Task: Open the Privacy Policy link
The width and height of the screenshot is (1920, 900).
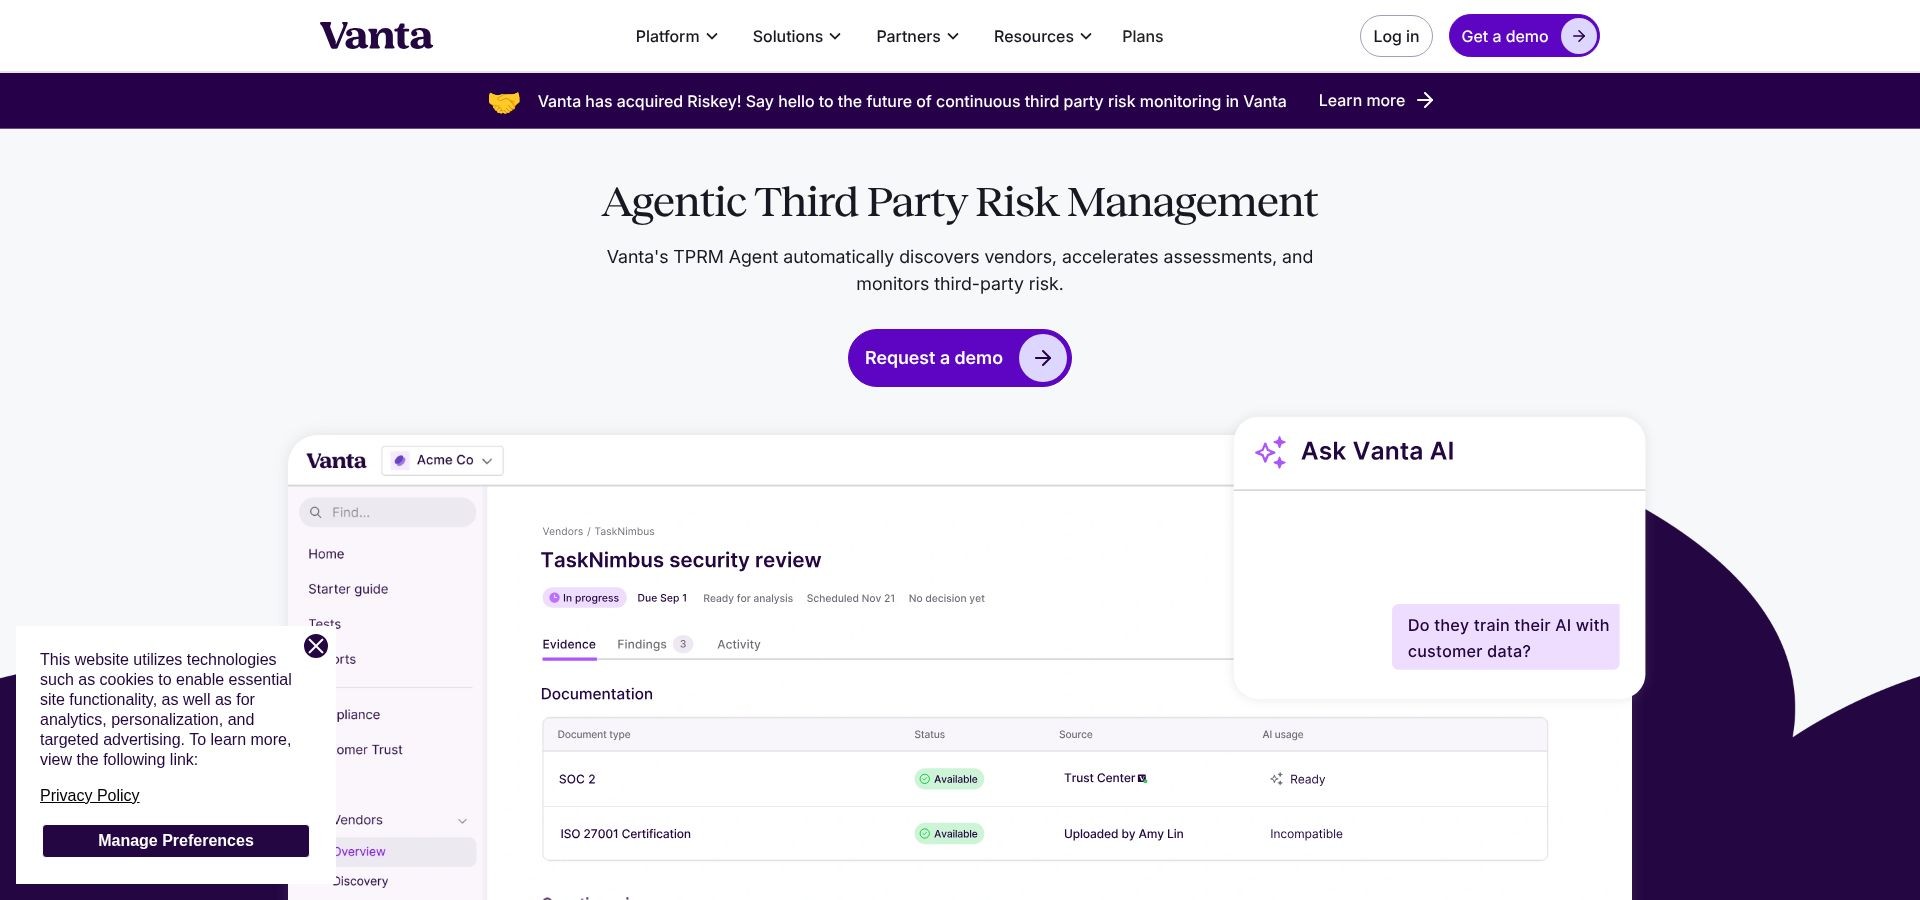Action: [90, 796]
